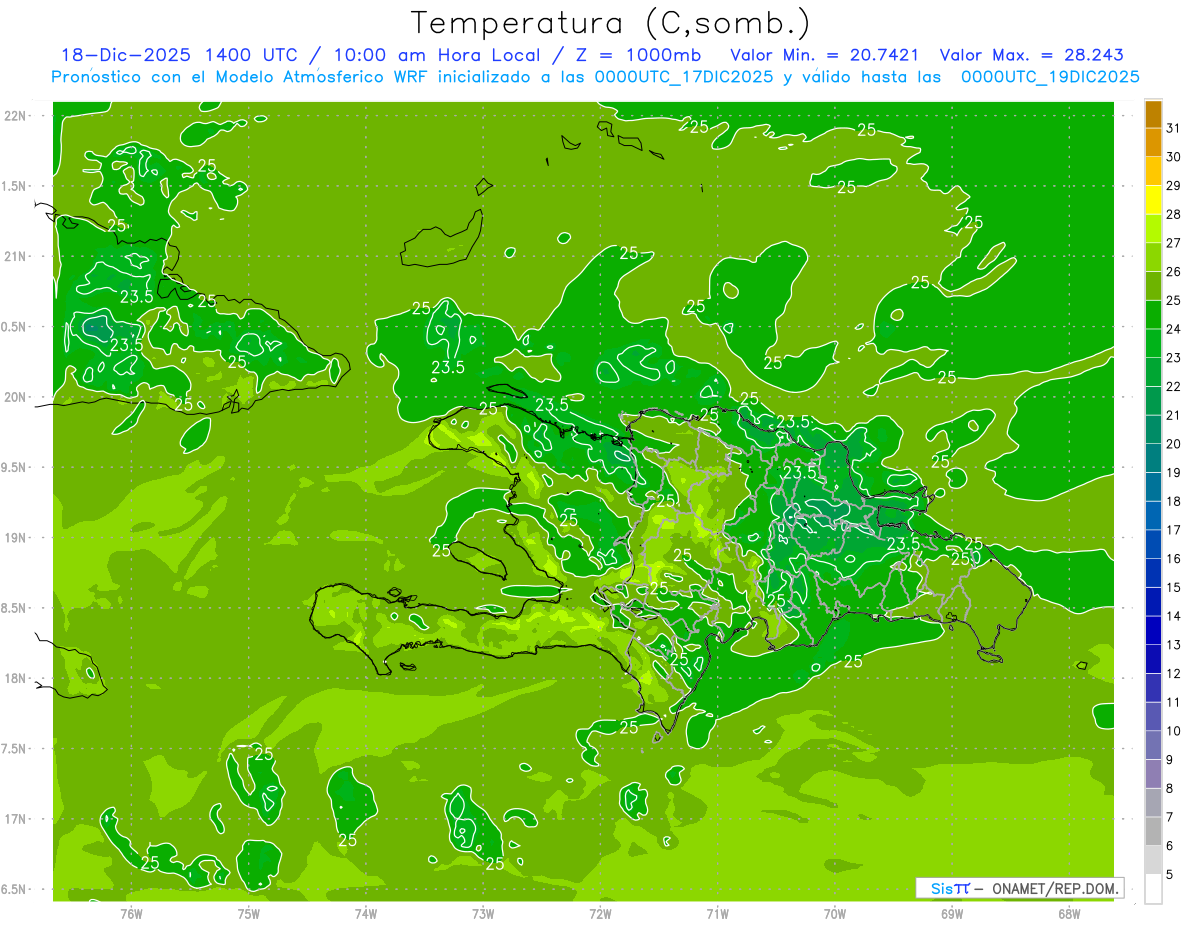Image resolution: width=1200 pixels, height=927 pixels.
Task: Click the '8.5N' latitude axis label
Action: pos(15,608)
